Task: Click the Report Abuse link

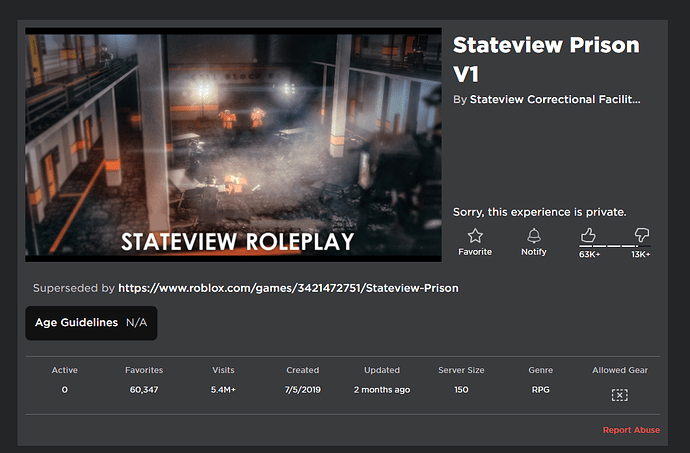Action: (631, 430)
